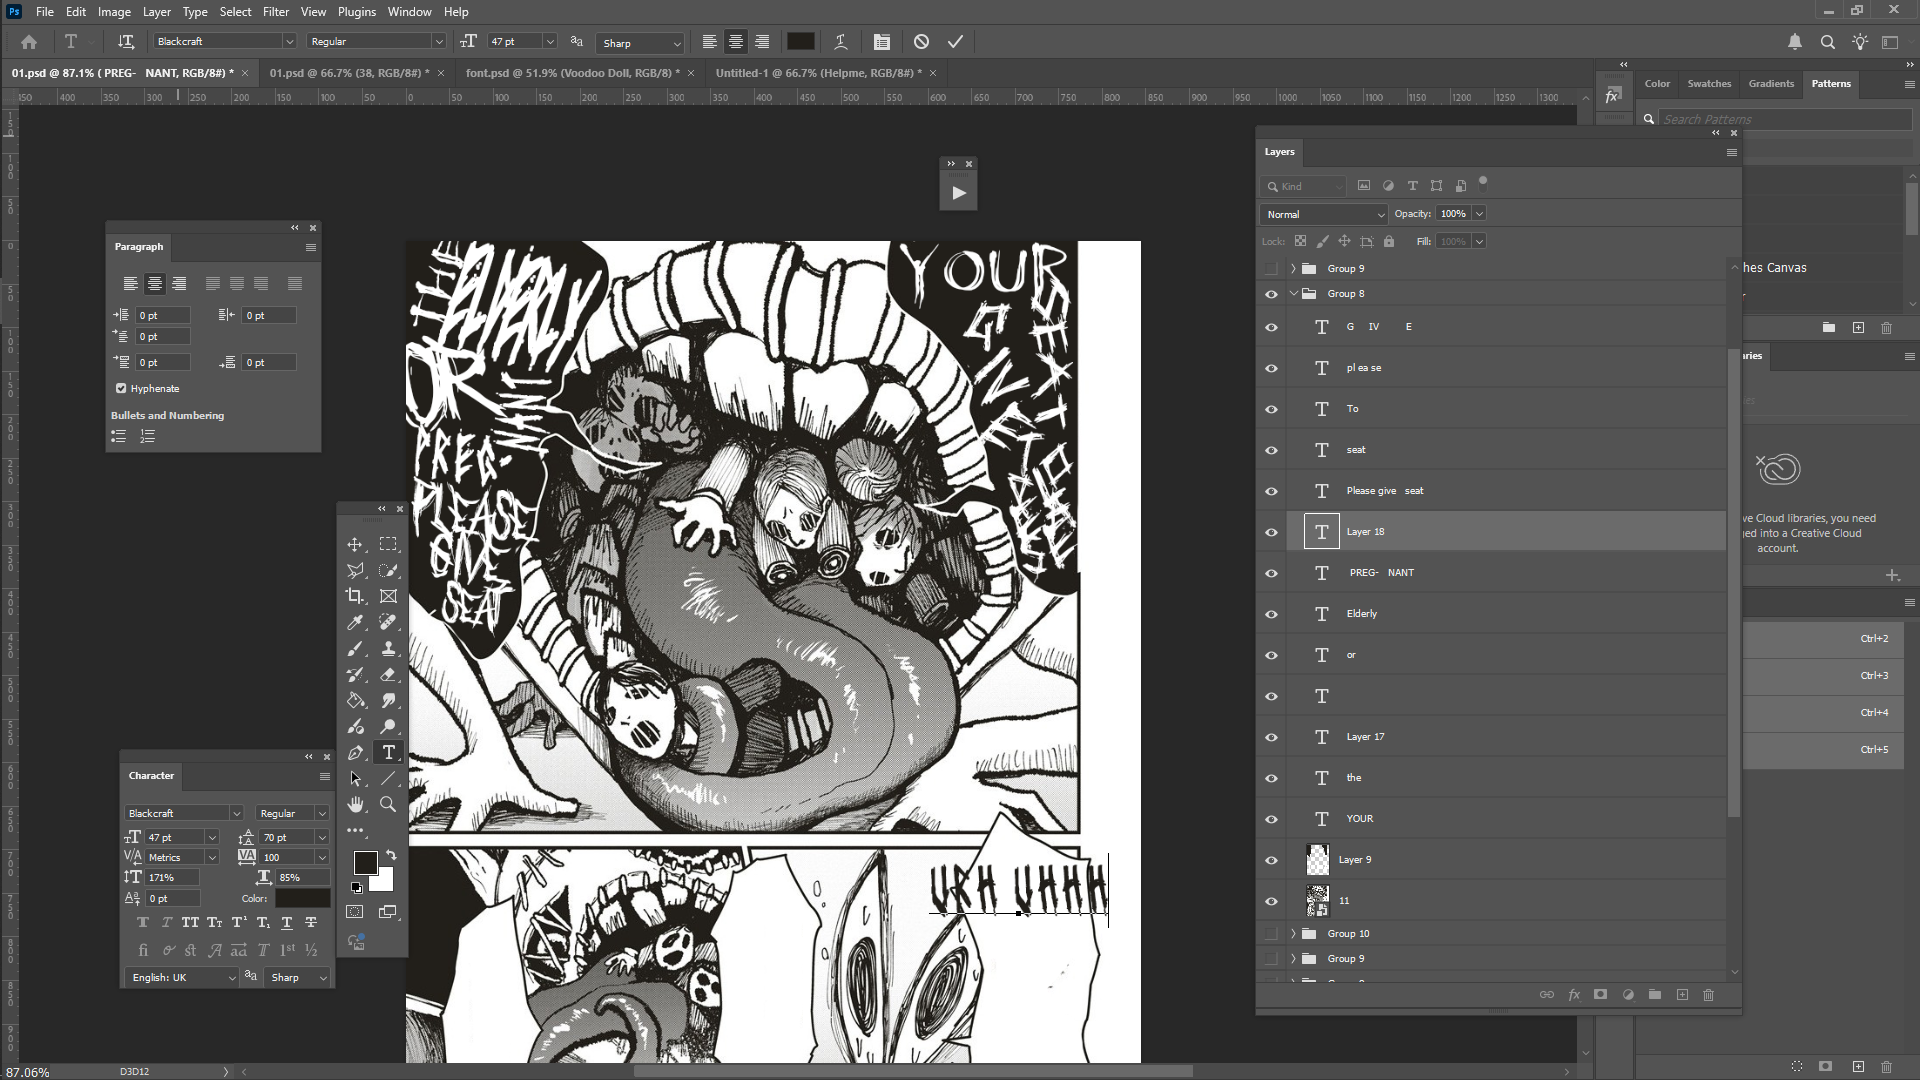Open the Type menu
Screen dimensions: 1920x1080
(x=195, y=12)
